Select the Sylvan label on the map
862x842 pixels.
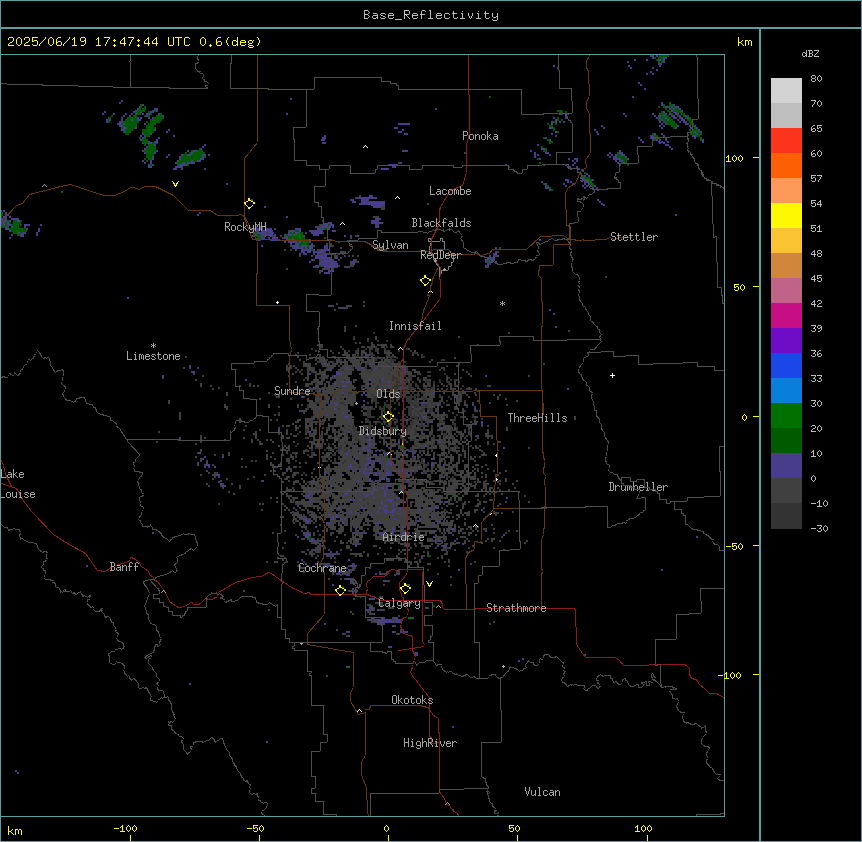tap(390, 245)
